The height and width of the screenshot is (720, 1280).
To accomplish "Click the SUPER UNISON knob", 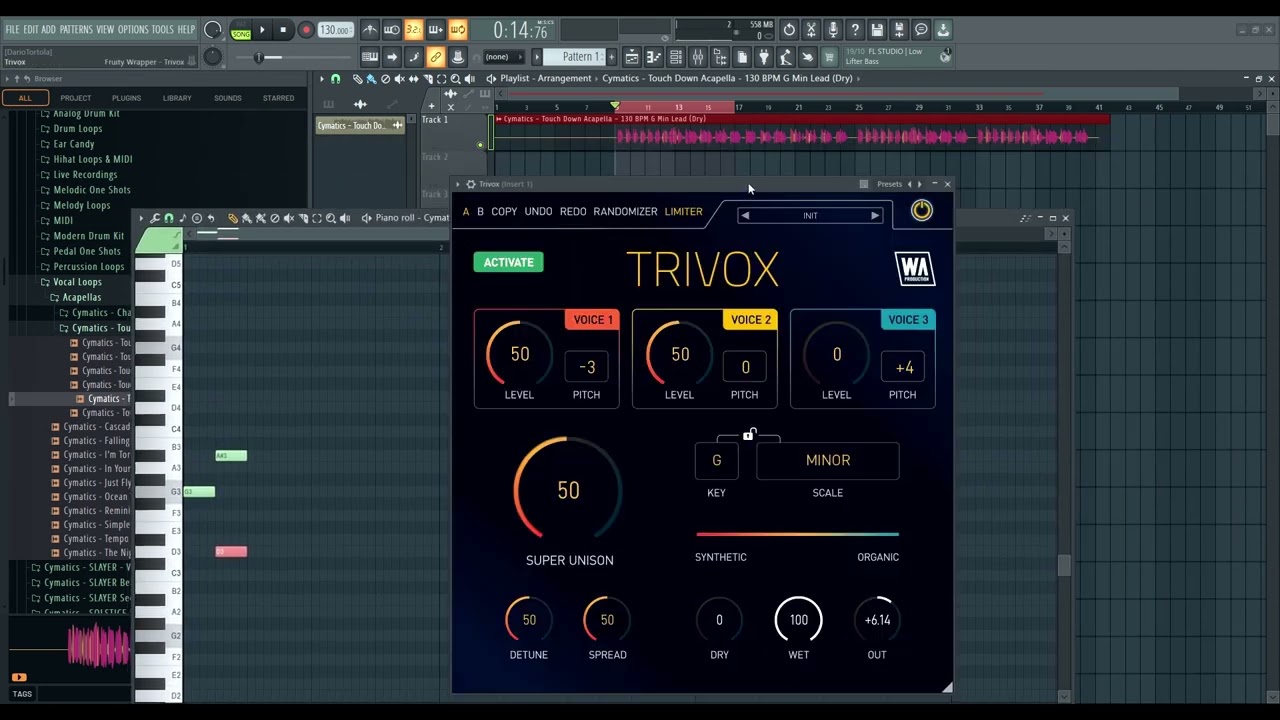I will point(568,490).
